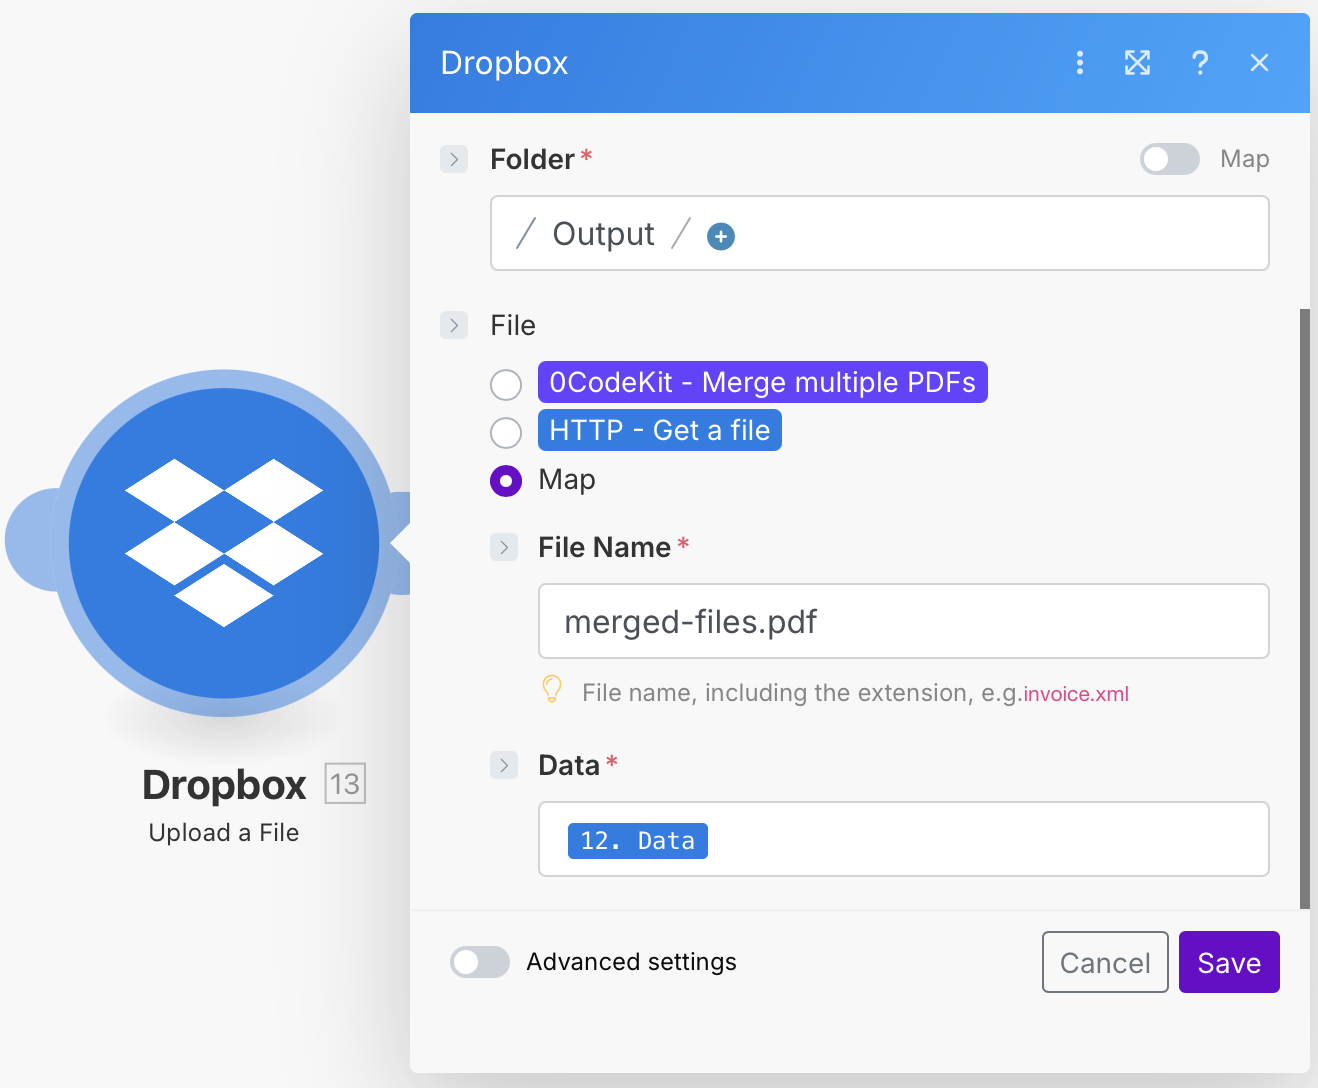Add subfolder with the plus icon
Screen dimensions: 1318x1088
tap(721, 236)
